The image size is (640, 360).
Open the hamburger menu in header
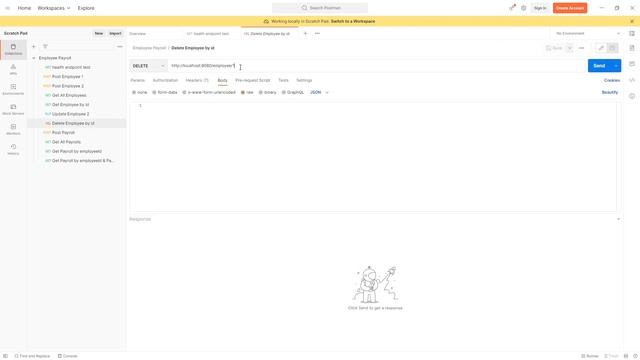click(7, 8)
